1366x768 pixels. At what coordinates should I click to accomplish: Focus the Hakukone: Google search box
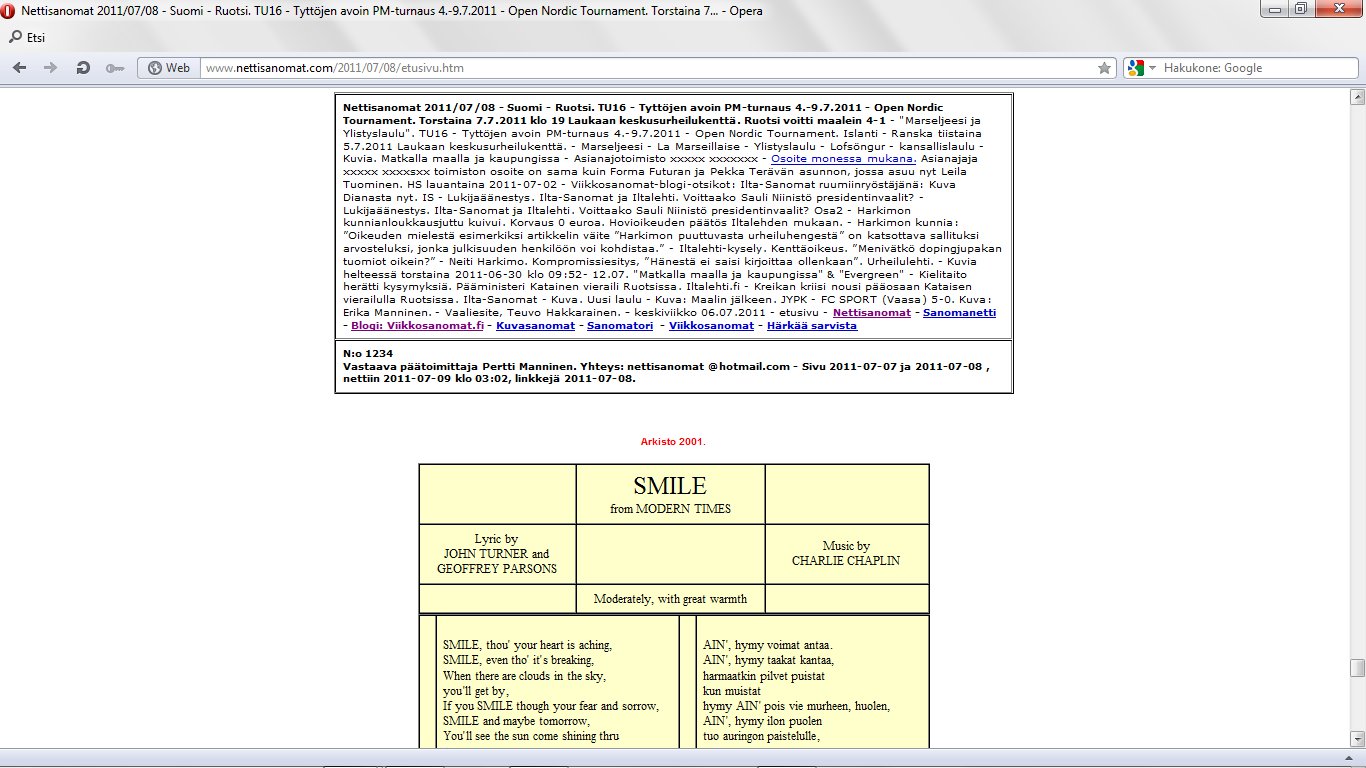tap(1250, 68)
